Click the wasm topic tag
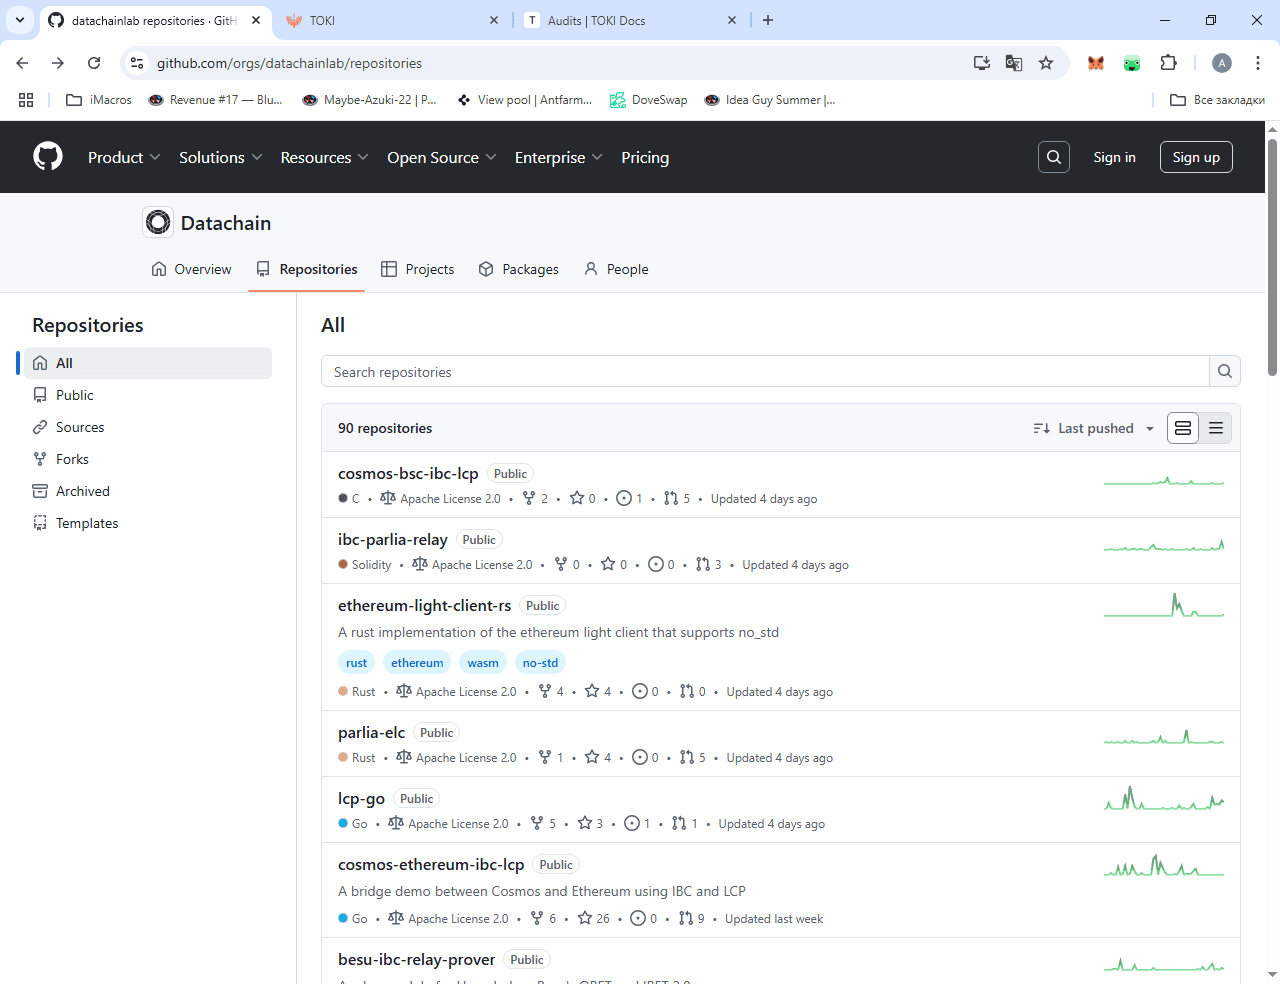The height and width of the screenshot is (984, 1280). point(483,662)
